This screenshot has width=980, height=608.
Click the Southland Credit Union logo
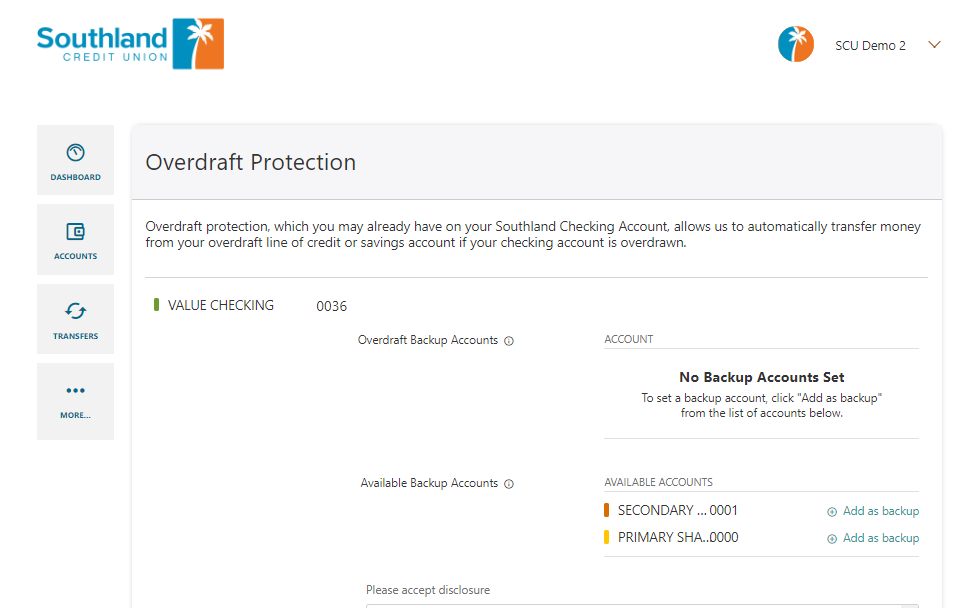131,44
